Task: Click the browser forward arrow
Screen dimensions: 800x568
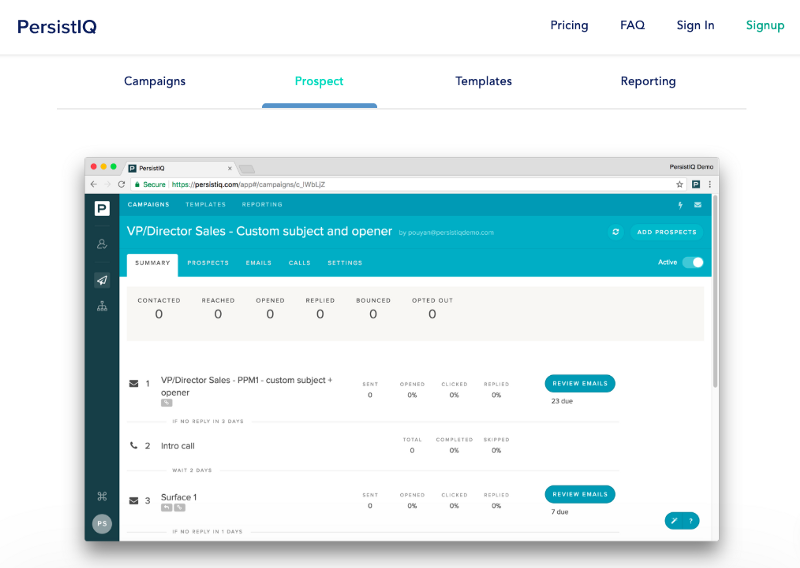Action: click(107, 184)
